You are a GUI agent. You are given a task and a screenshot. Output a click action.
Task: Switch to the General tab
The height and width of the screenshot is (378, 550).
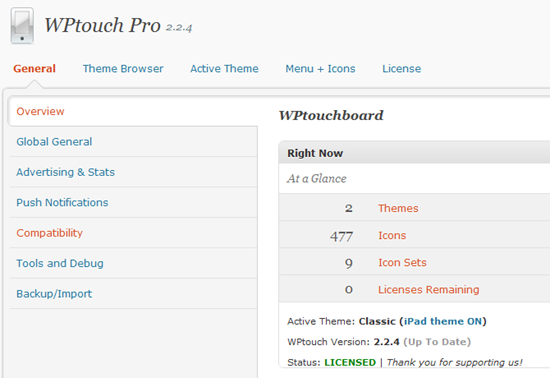point(34,69)
